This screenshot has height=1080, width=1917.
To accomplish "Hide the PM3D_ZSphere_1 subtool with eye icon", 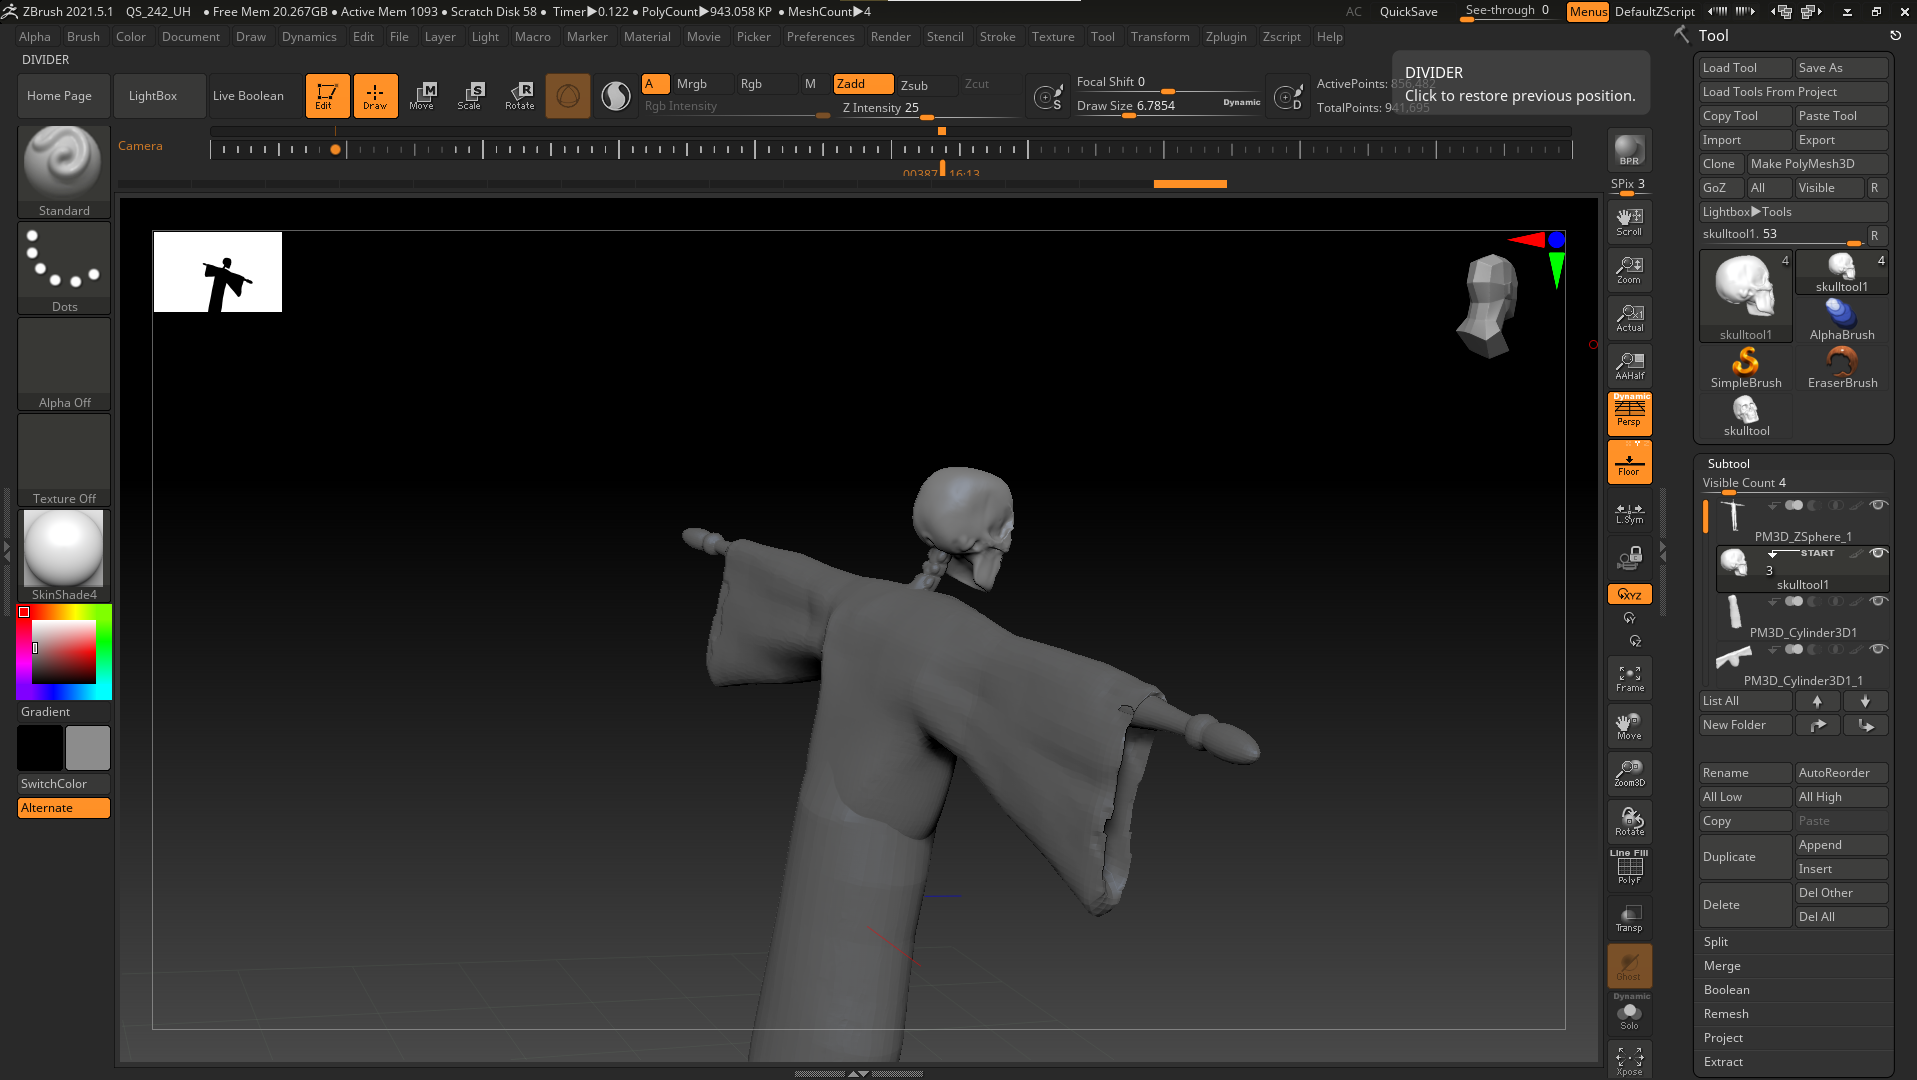I will point(1878,505).
